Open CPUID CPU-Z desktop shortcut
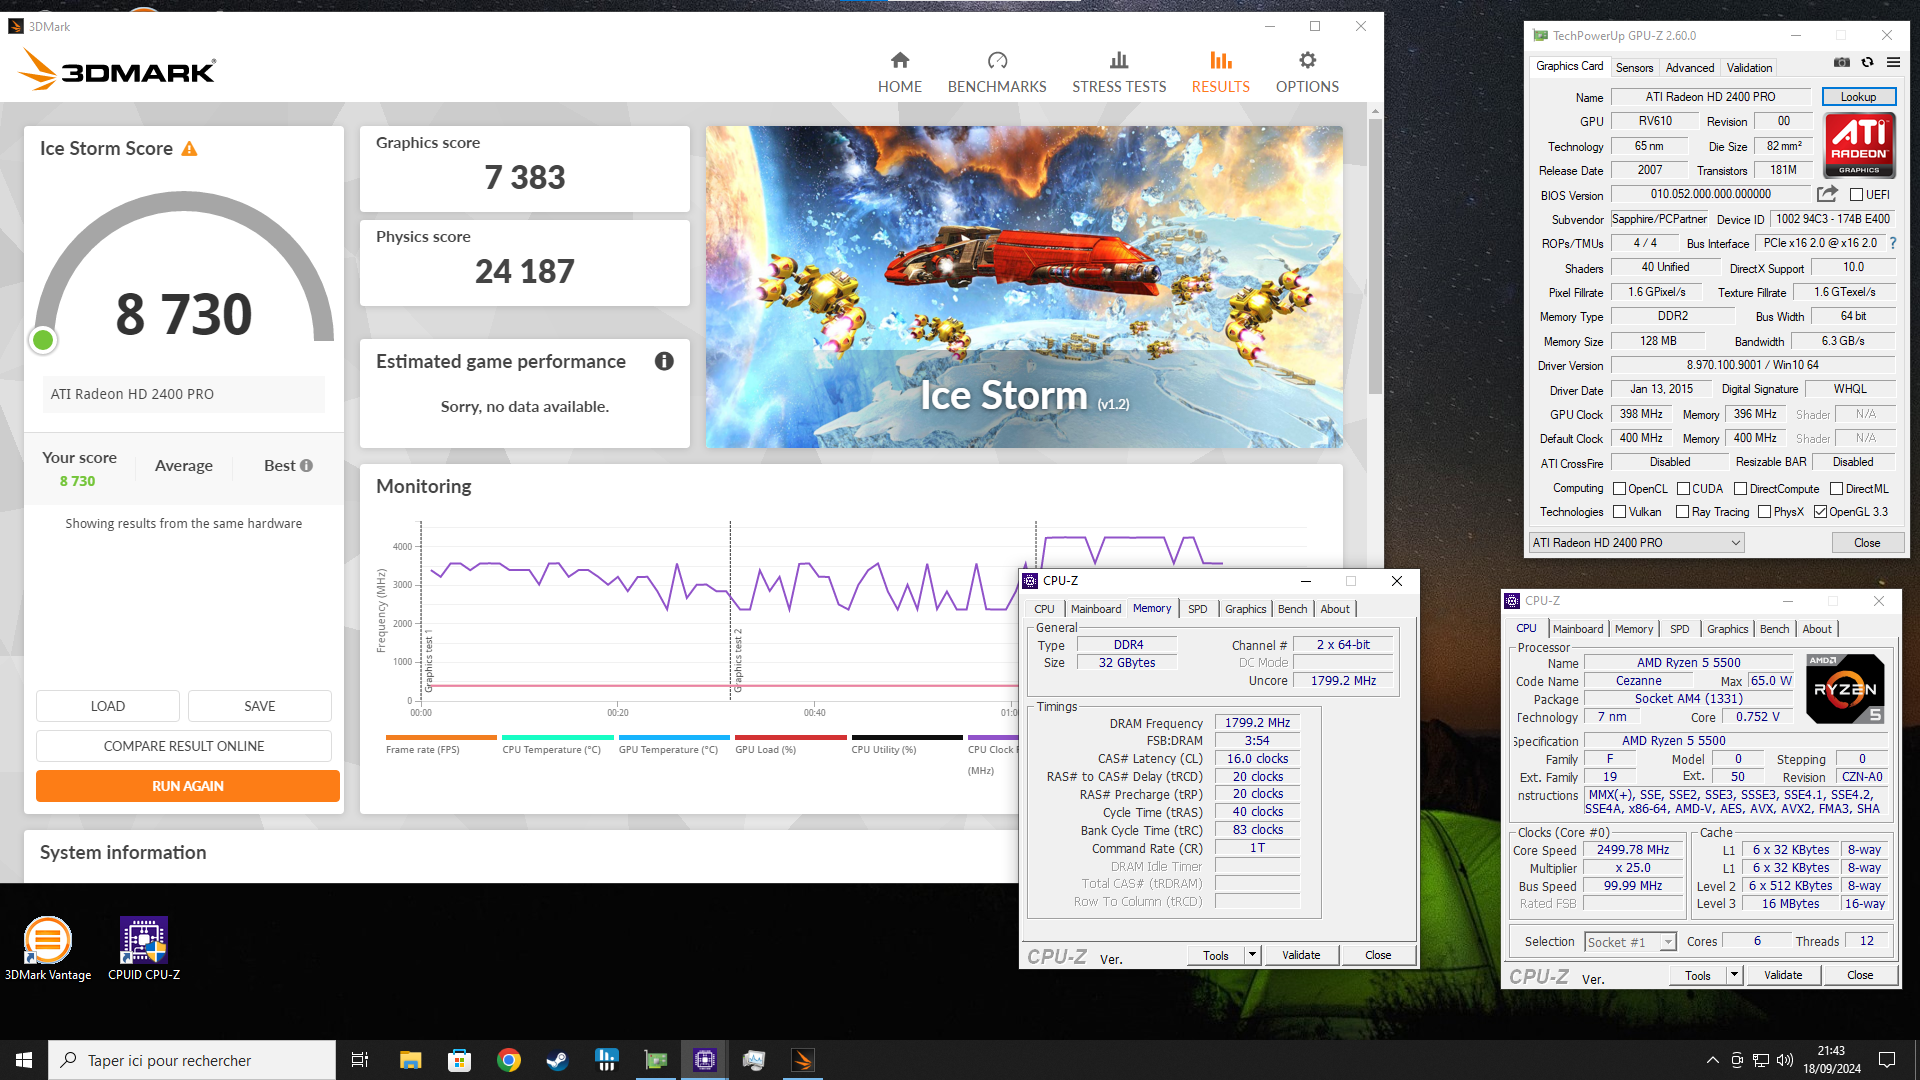The width and height of the screenshot is (1920, 1080). tap(144, 948)
